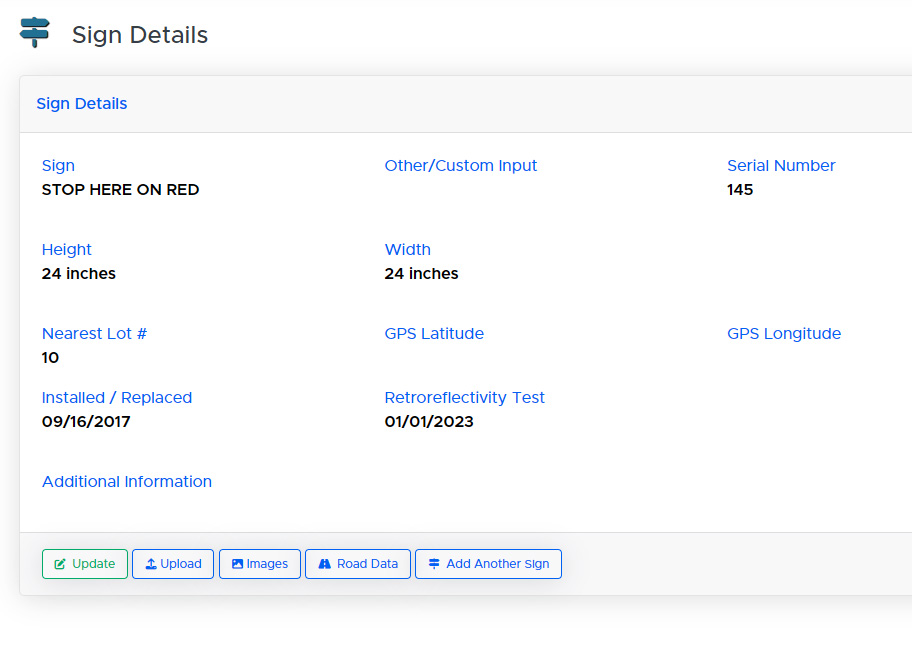Viewport: 912px width, 655px height.
Task: Click the STOP HERE ON RED sign name
Action: pos(120,190)
